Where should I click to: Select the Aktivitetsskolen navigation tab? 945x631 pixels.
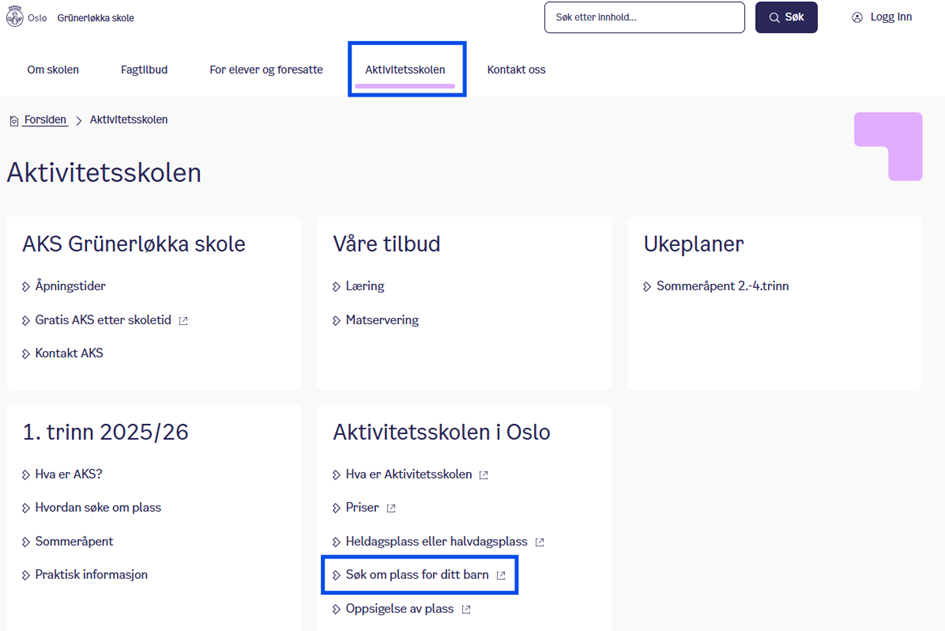tap(405, 70)
